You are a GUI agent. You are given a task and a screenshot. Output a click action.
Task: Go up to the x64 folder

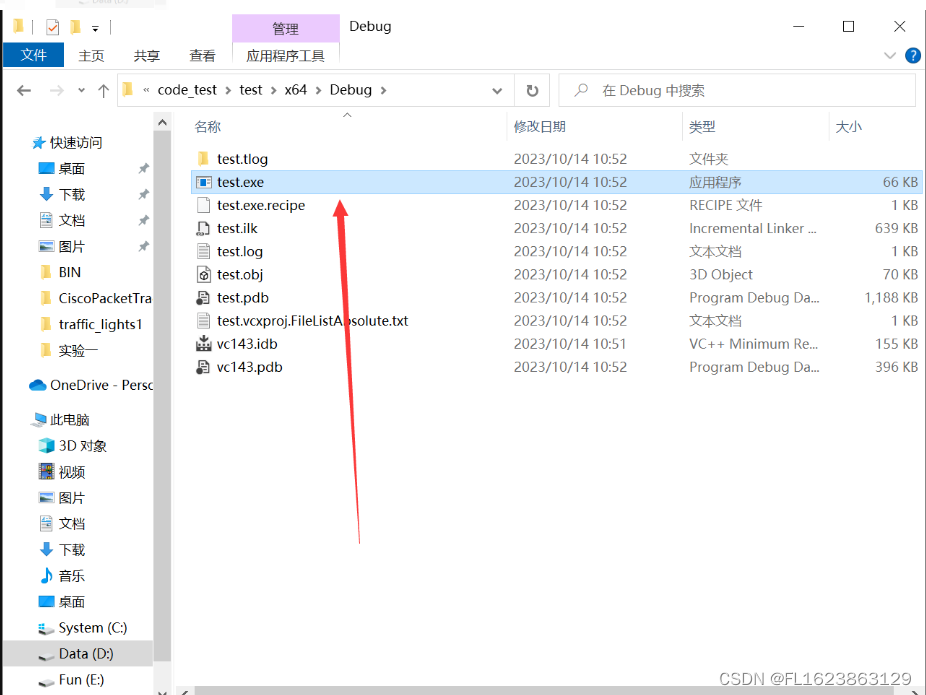point(103,89)
